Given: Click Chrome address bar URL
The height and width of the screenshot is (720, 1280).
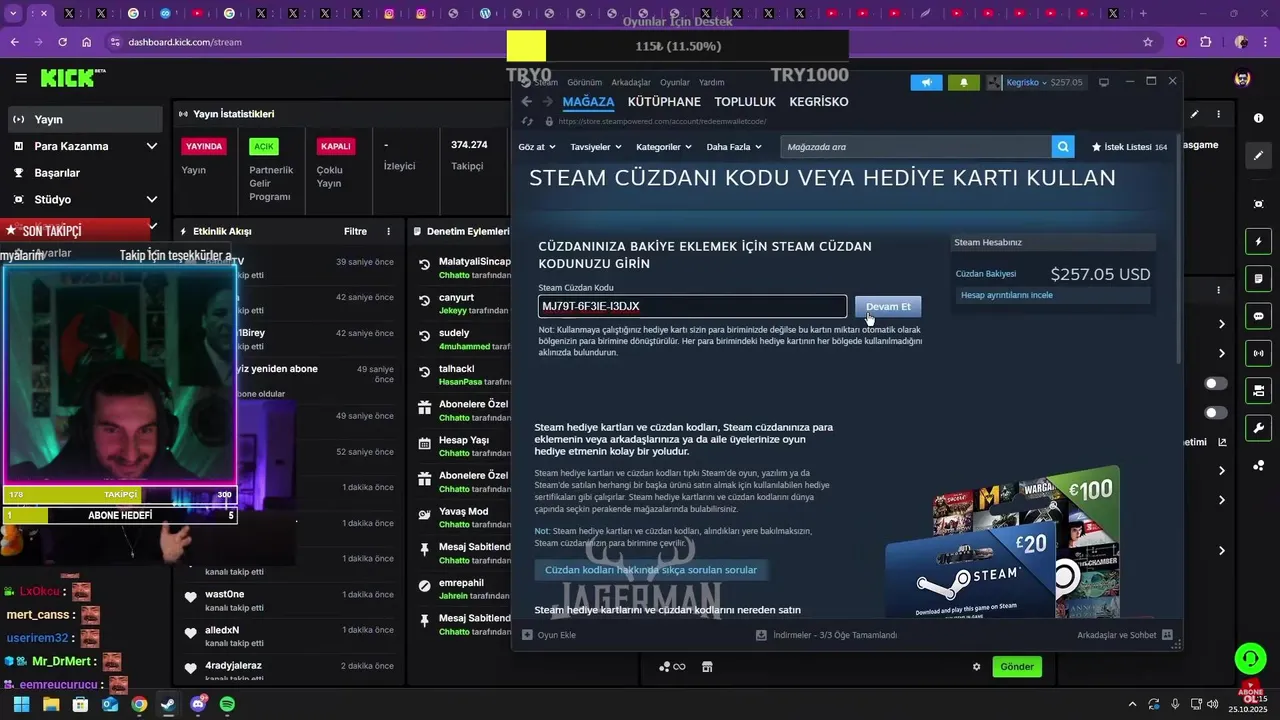Looking at the screenshot, I should tap(185, 42).
